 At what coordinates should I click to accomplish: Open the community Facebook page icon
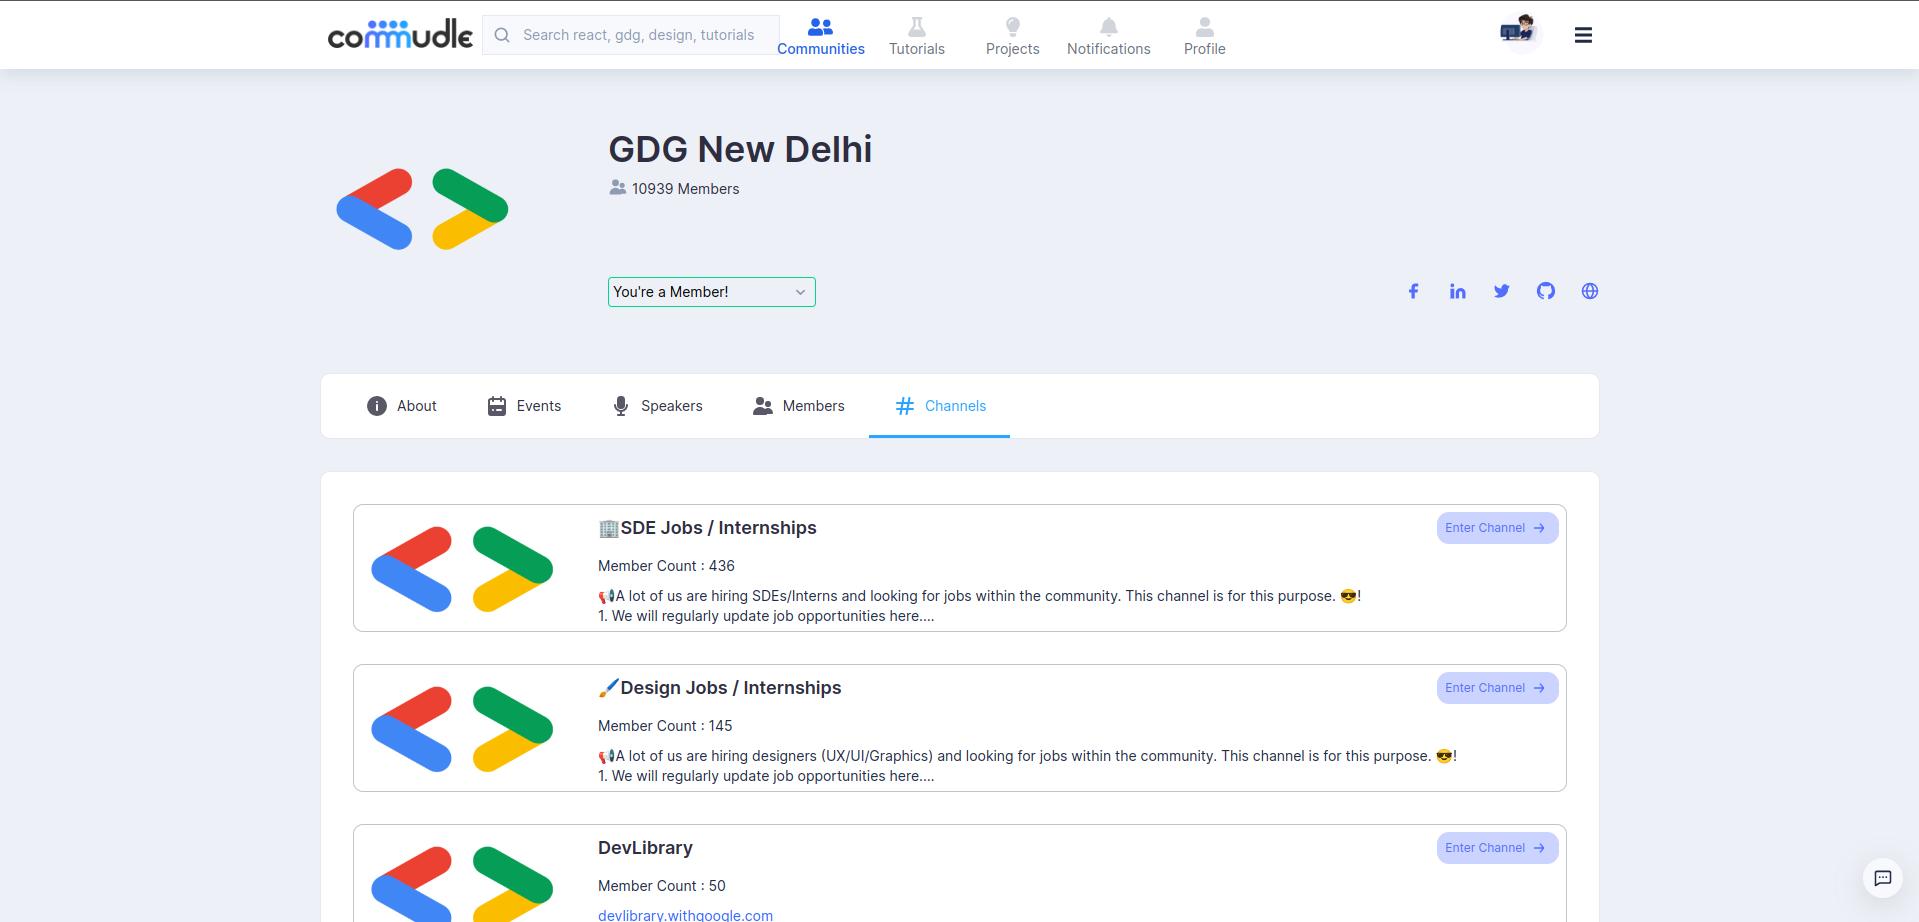(x=1414, y=291)
